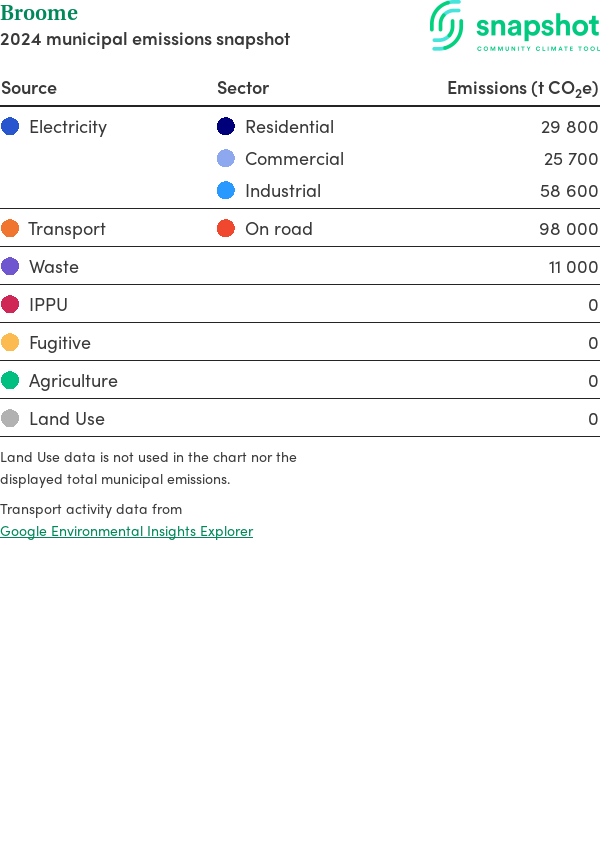Click the yellow Fugitive source dot
The height and width of the screenshot is (850, 600).
[x=10, y=343]
